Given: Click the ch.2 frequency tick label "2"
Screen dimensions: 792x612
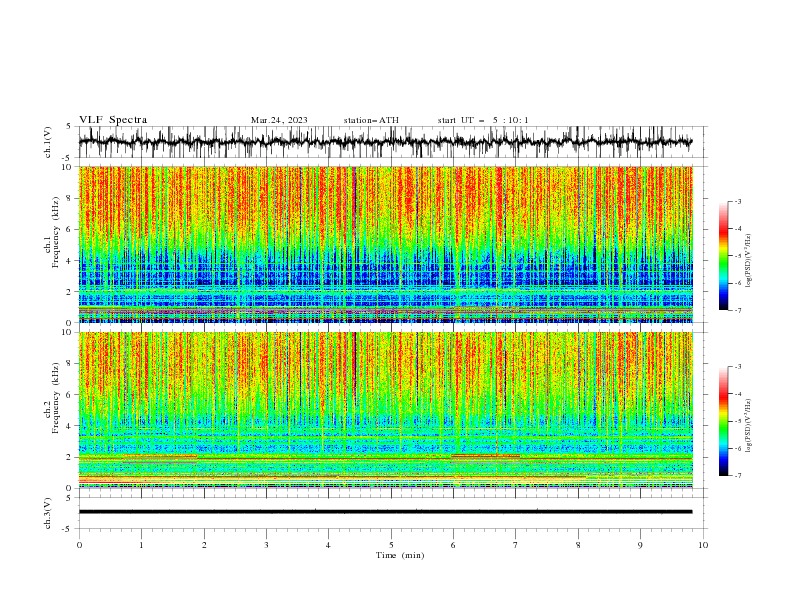Looking at the screenshot, I should pyautogui.click(x=70, y=457).
